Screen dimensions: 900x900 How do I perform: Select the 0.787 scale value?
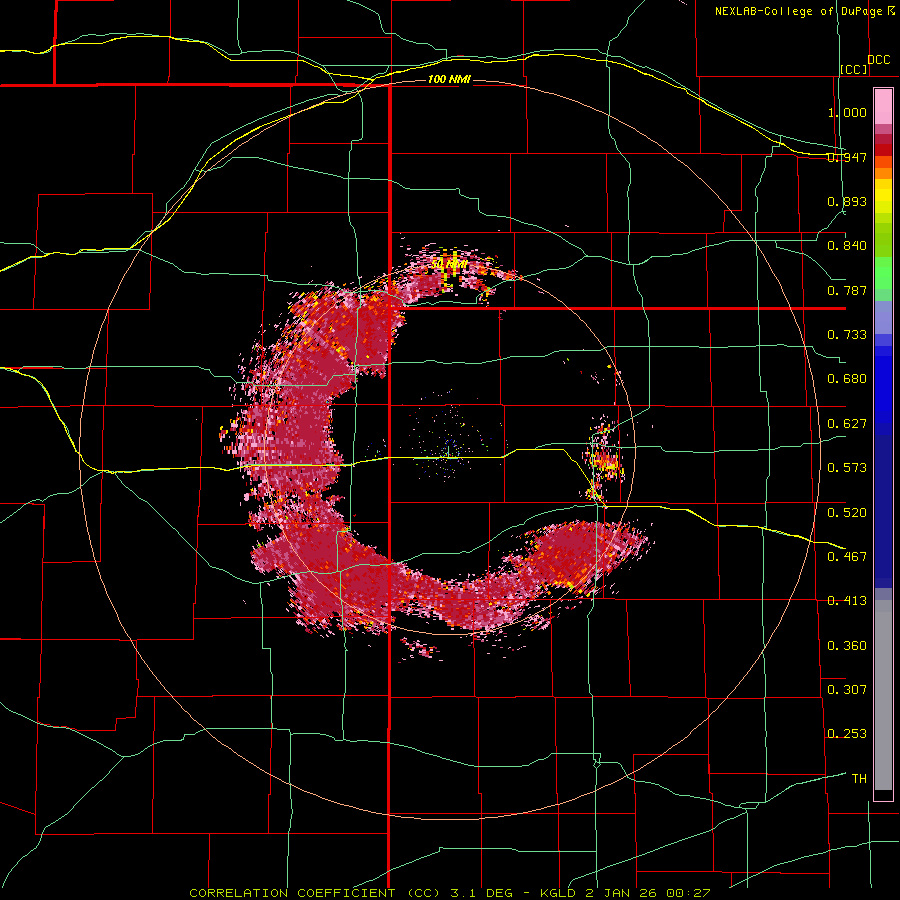(x=847, y=290)
